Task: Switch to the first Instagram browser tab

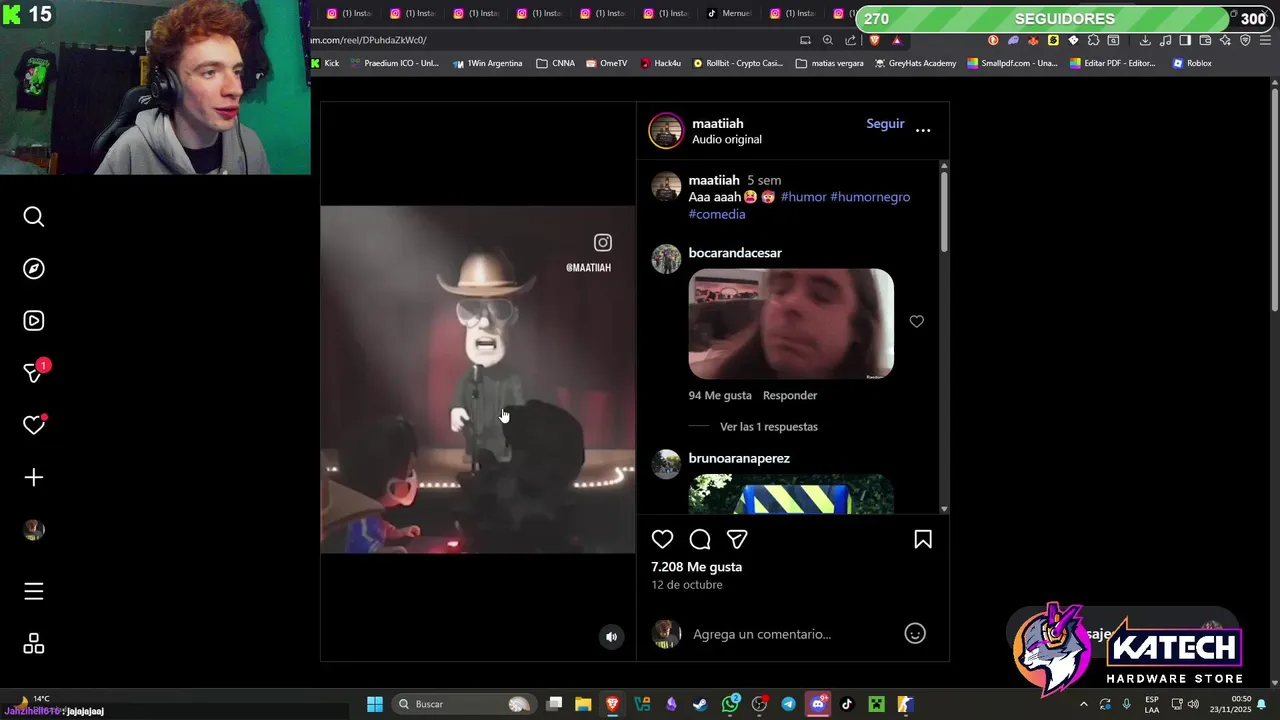Action: pyautogui.click(x=350, y=13)
